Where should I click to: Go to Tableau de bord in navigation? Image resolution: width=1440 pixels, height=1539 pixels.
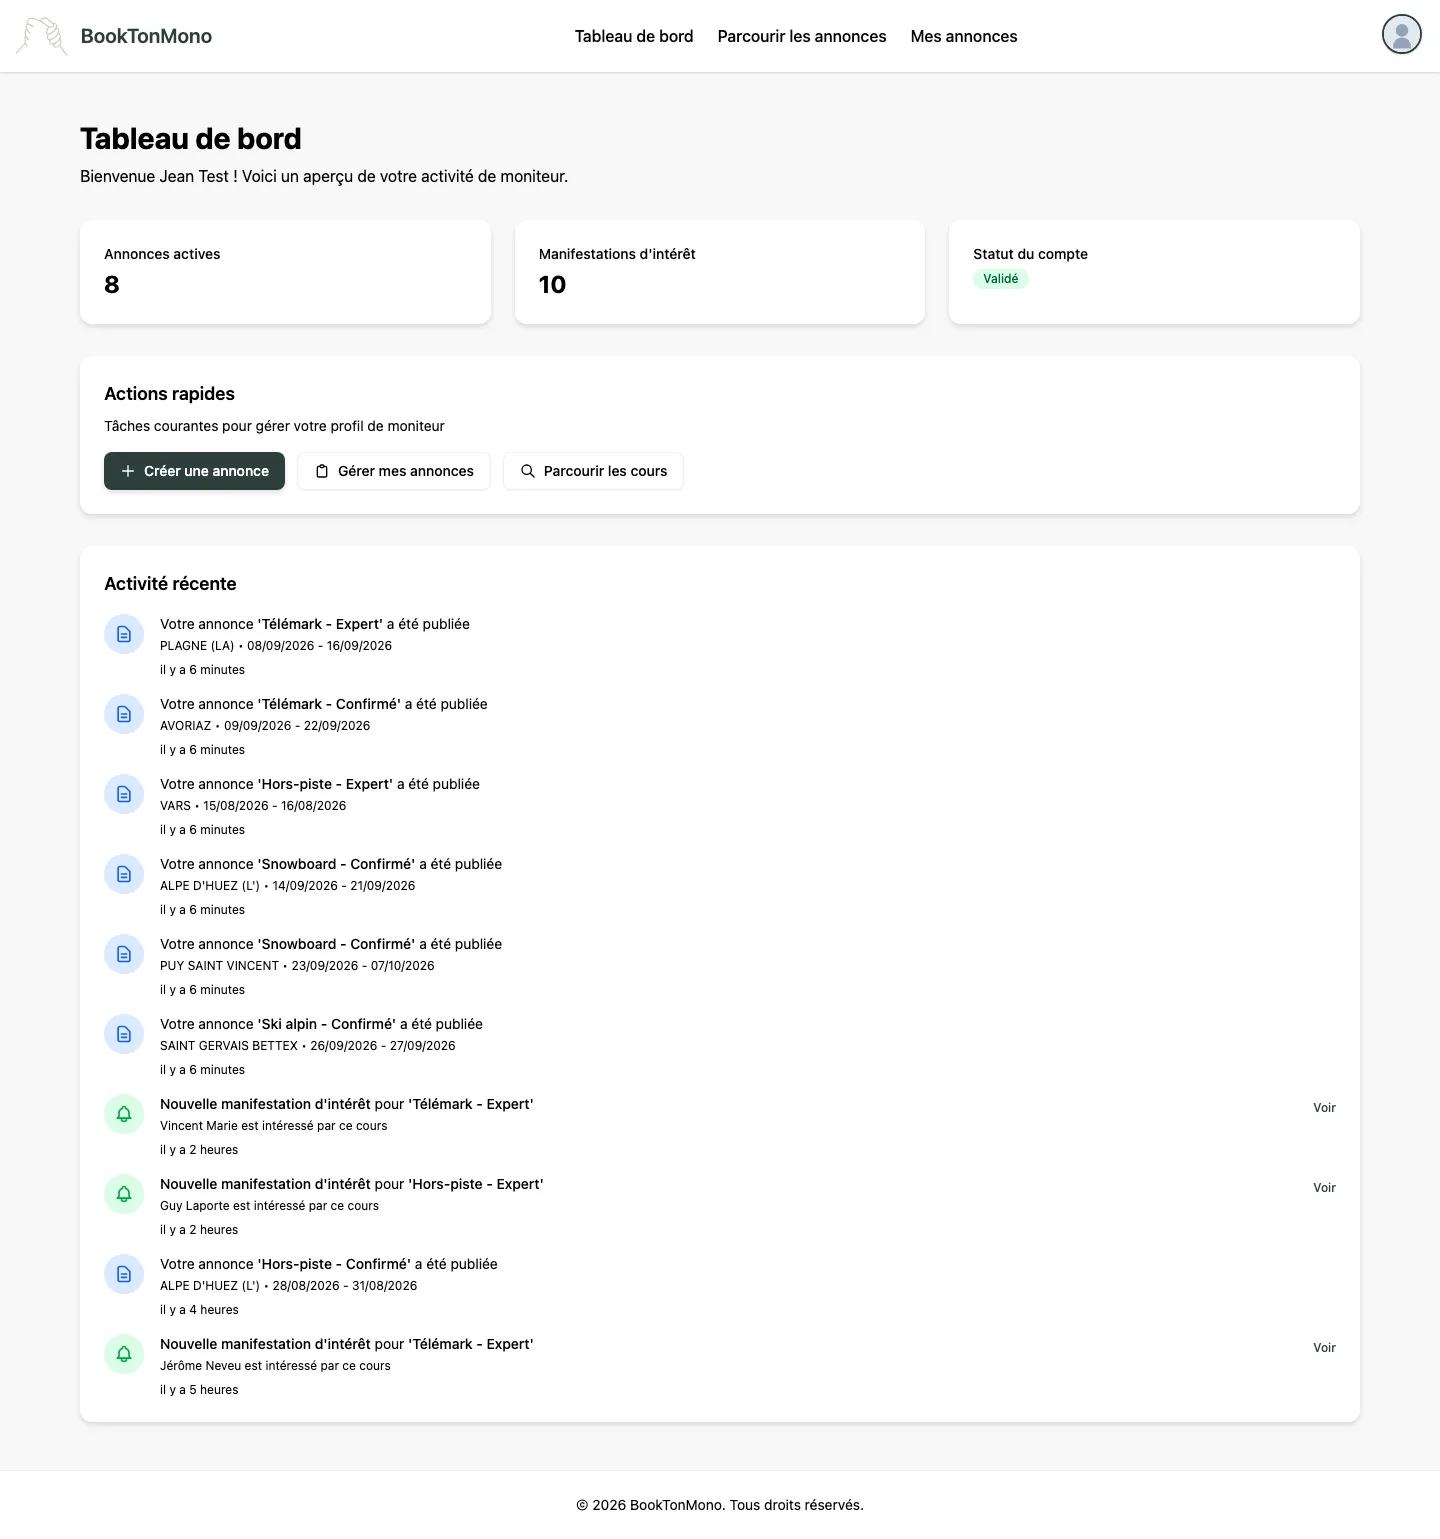pyautogui.click(x=634, y=36)
